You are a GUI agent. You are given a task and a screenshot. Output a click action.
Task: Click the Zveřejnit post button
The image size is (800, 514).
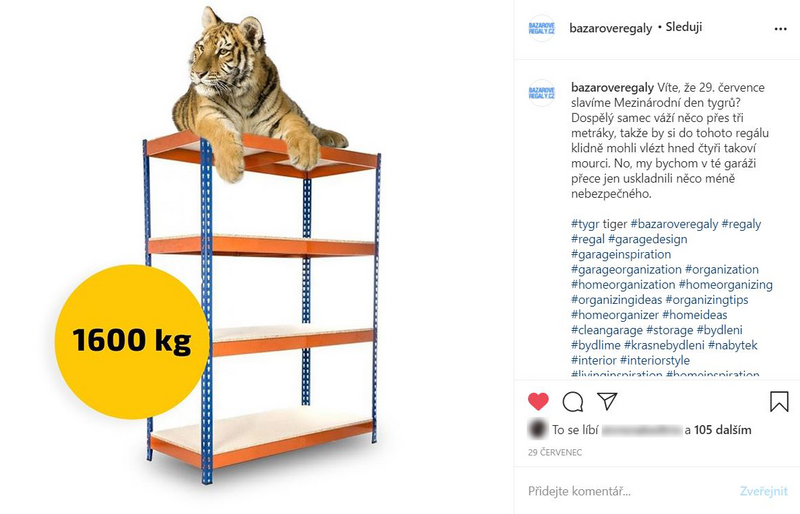(x=764, y=491)
